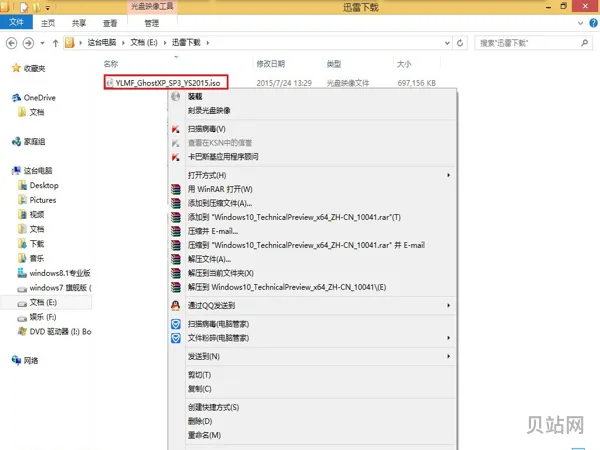The image size is (600, 450).
Task: Expand the address bar history dropdown
Action: point(447,43)
